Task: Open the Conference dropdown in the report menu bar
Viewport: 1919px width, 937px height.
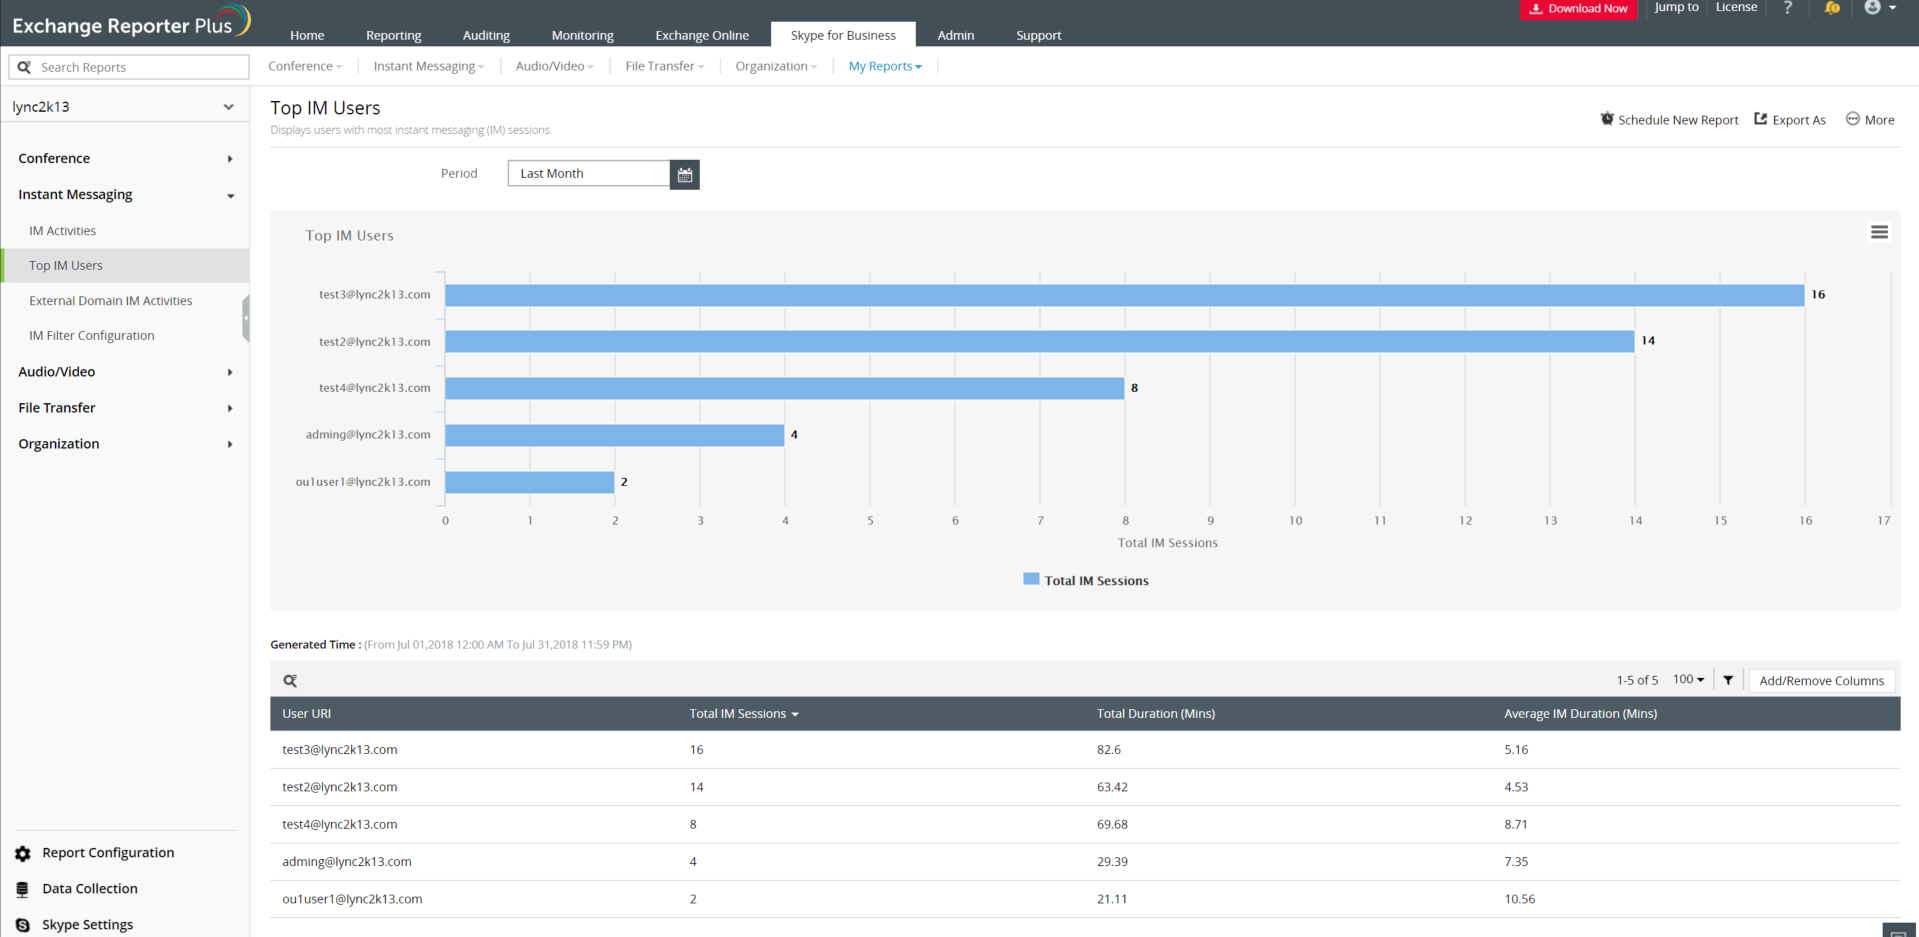Action: coord(305,66)
